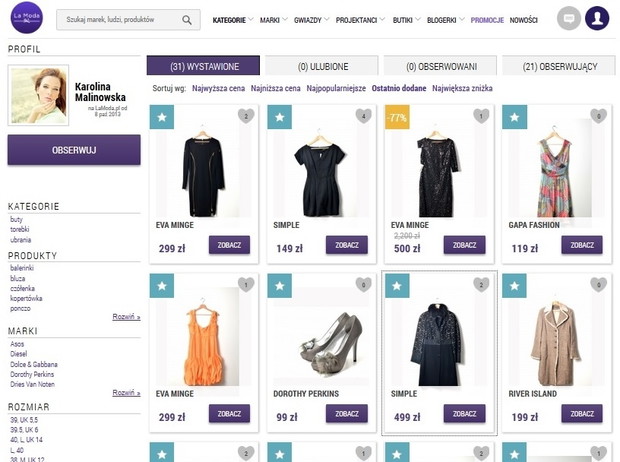
Task: Click ZOBACZ for Simple 149 zł dress
Action: pyautogui.click(x=347, y=245)
